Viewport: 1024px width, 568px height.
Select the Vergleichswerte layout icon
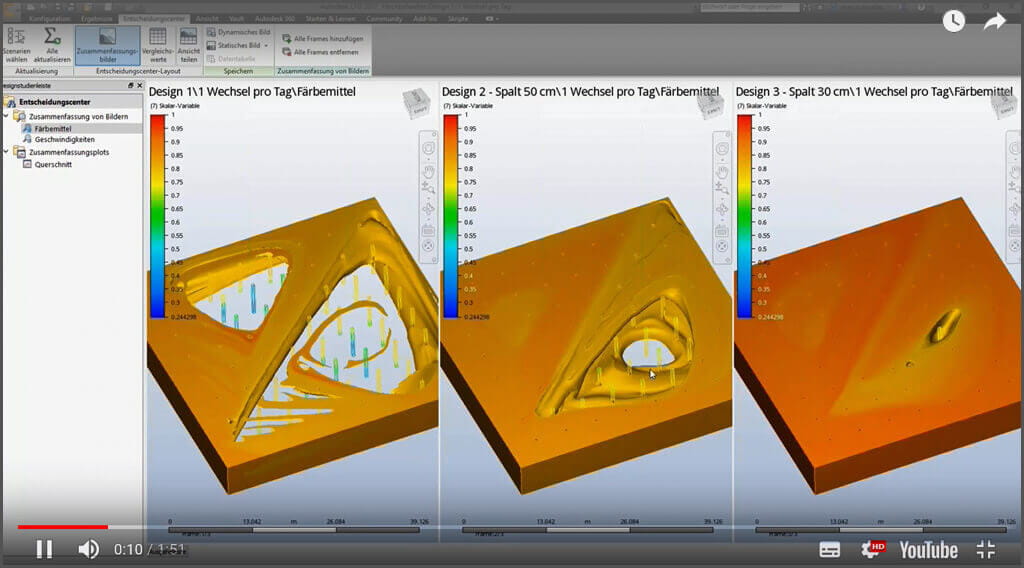157,44
